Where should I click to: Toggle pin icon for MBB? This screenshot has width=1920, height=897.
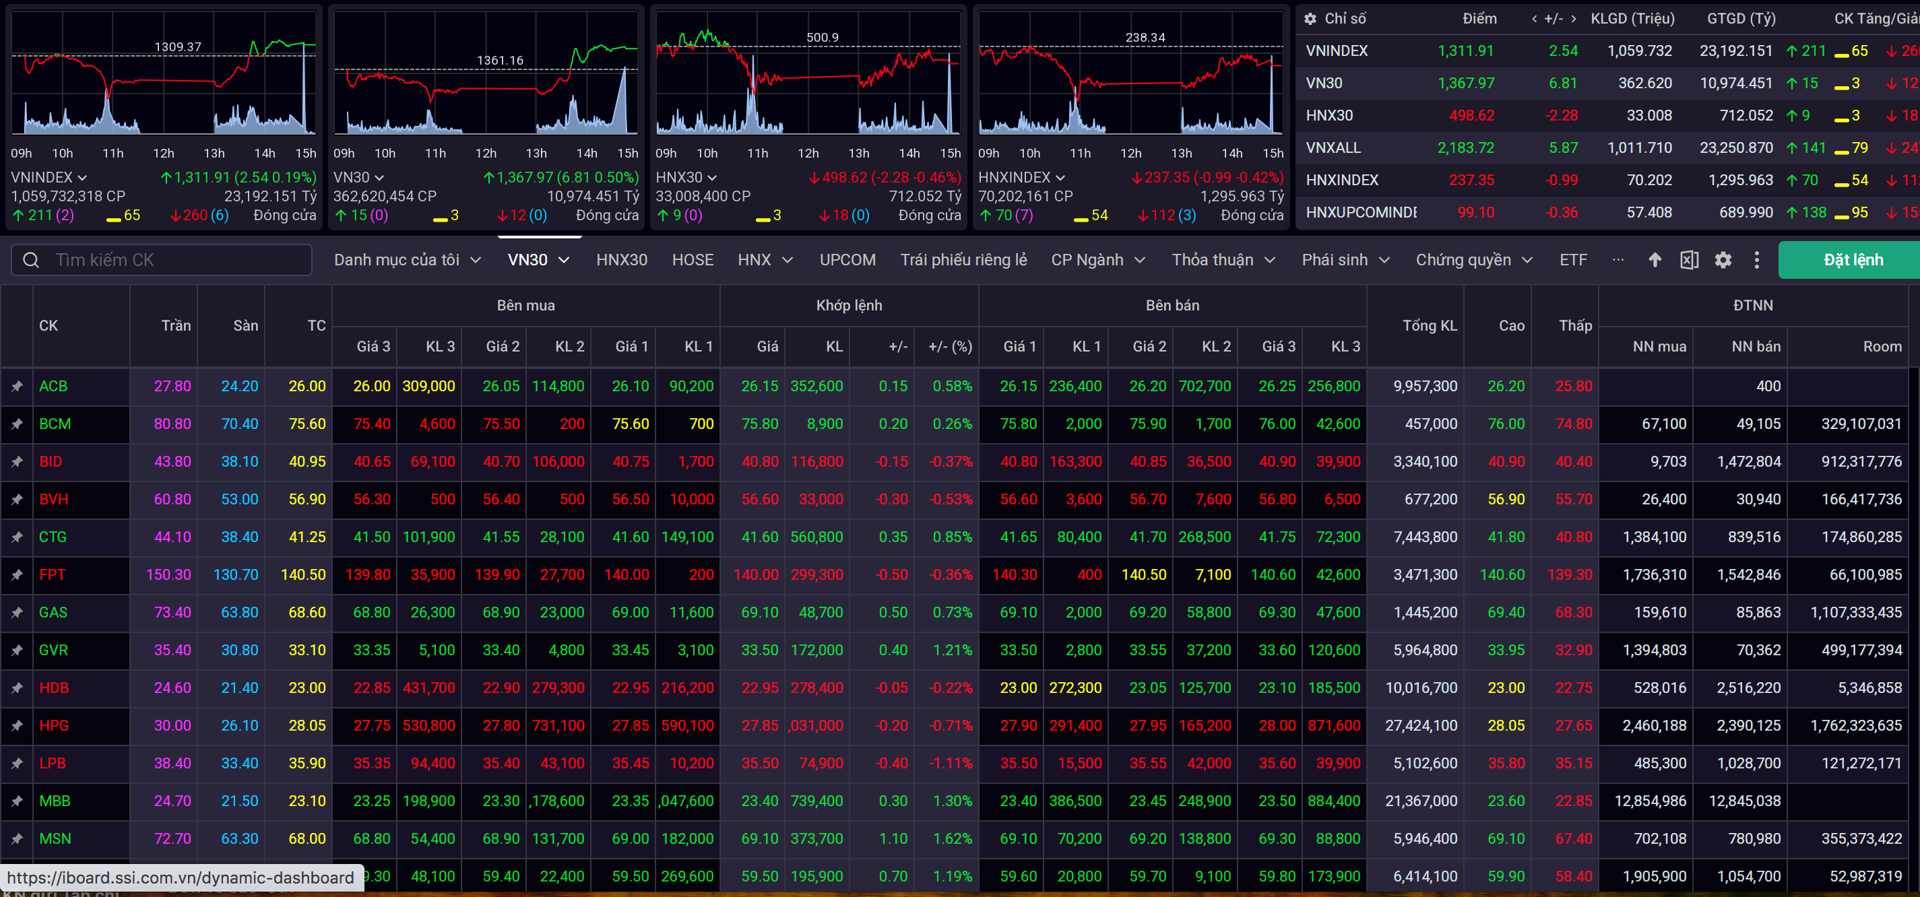pos(17,801)
